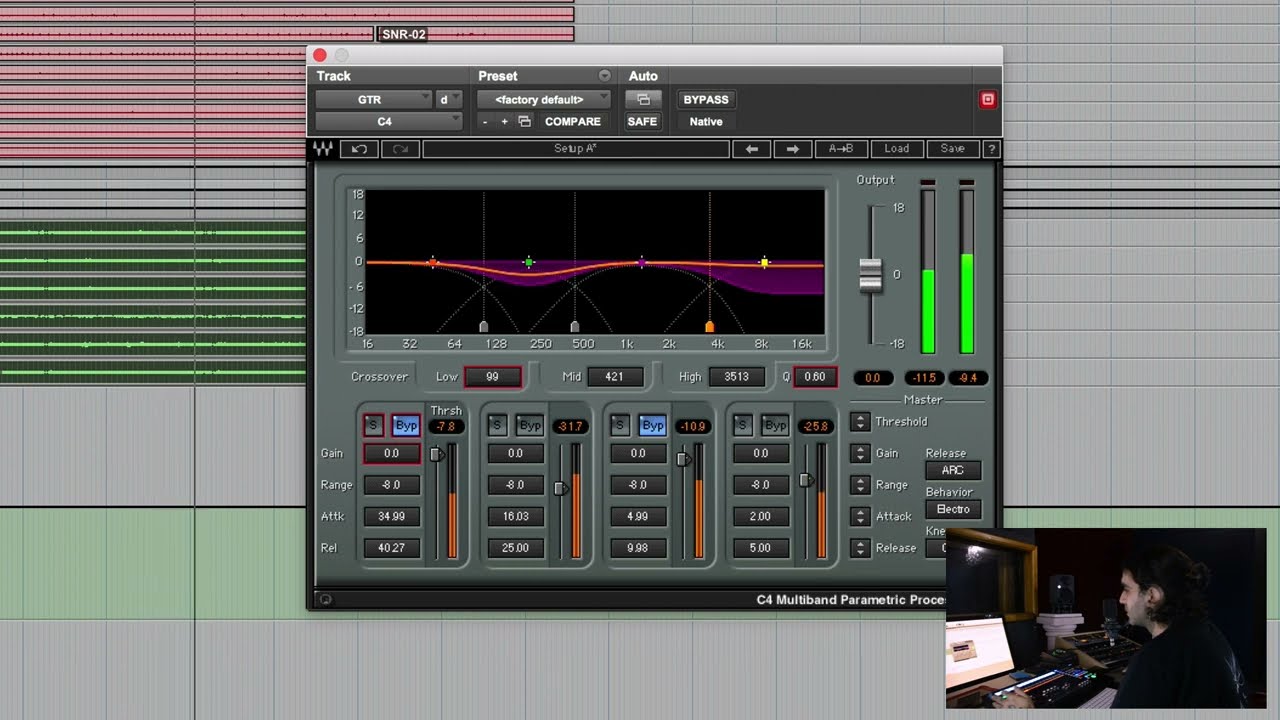Open the factory default preset dropdown
Viewport: 1280px width, 720px height.
543,99
